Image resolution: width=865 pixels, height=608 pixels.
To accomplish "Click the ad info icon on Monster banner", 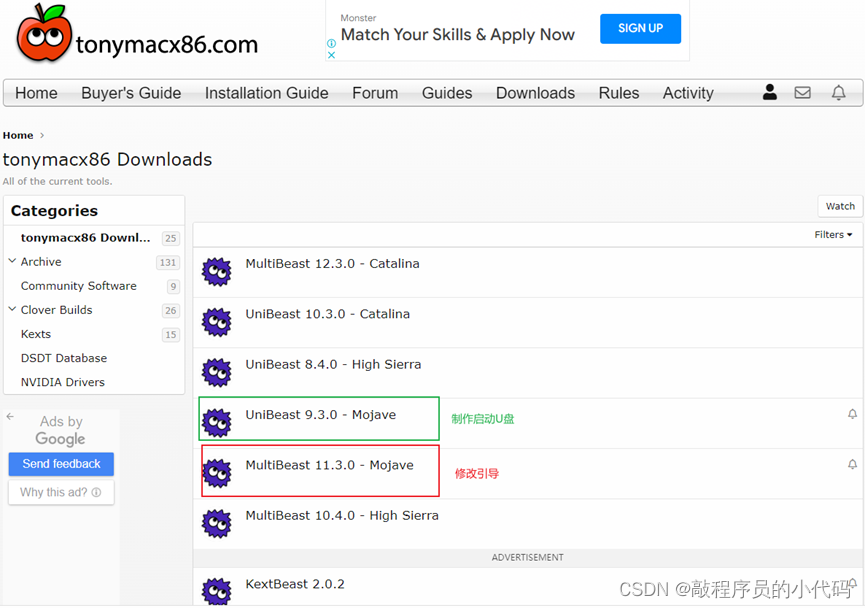I will point(332,43).
